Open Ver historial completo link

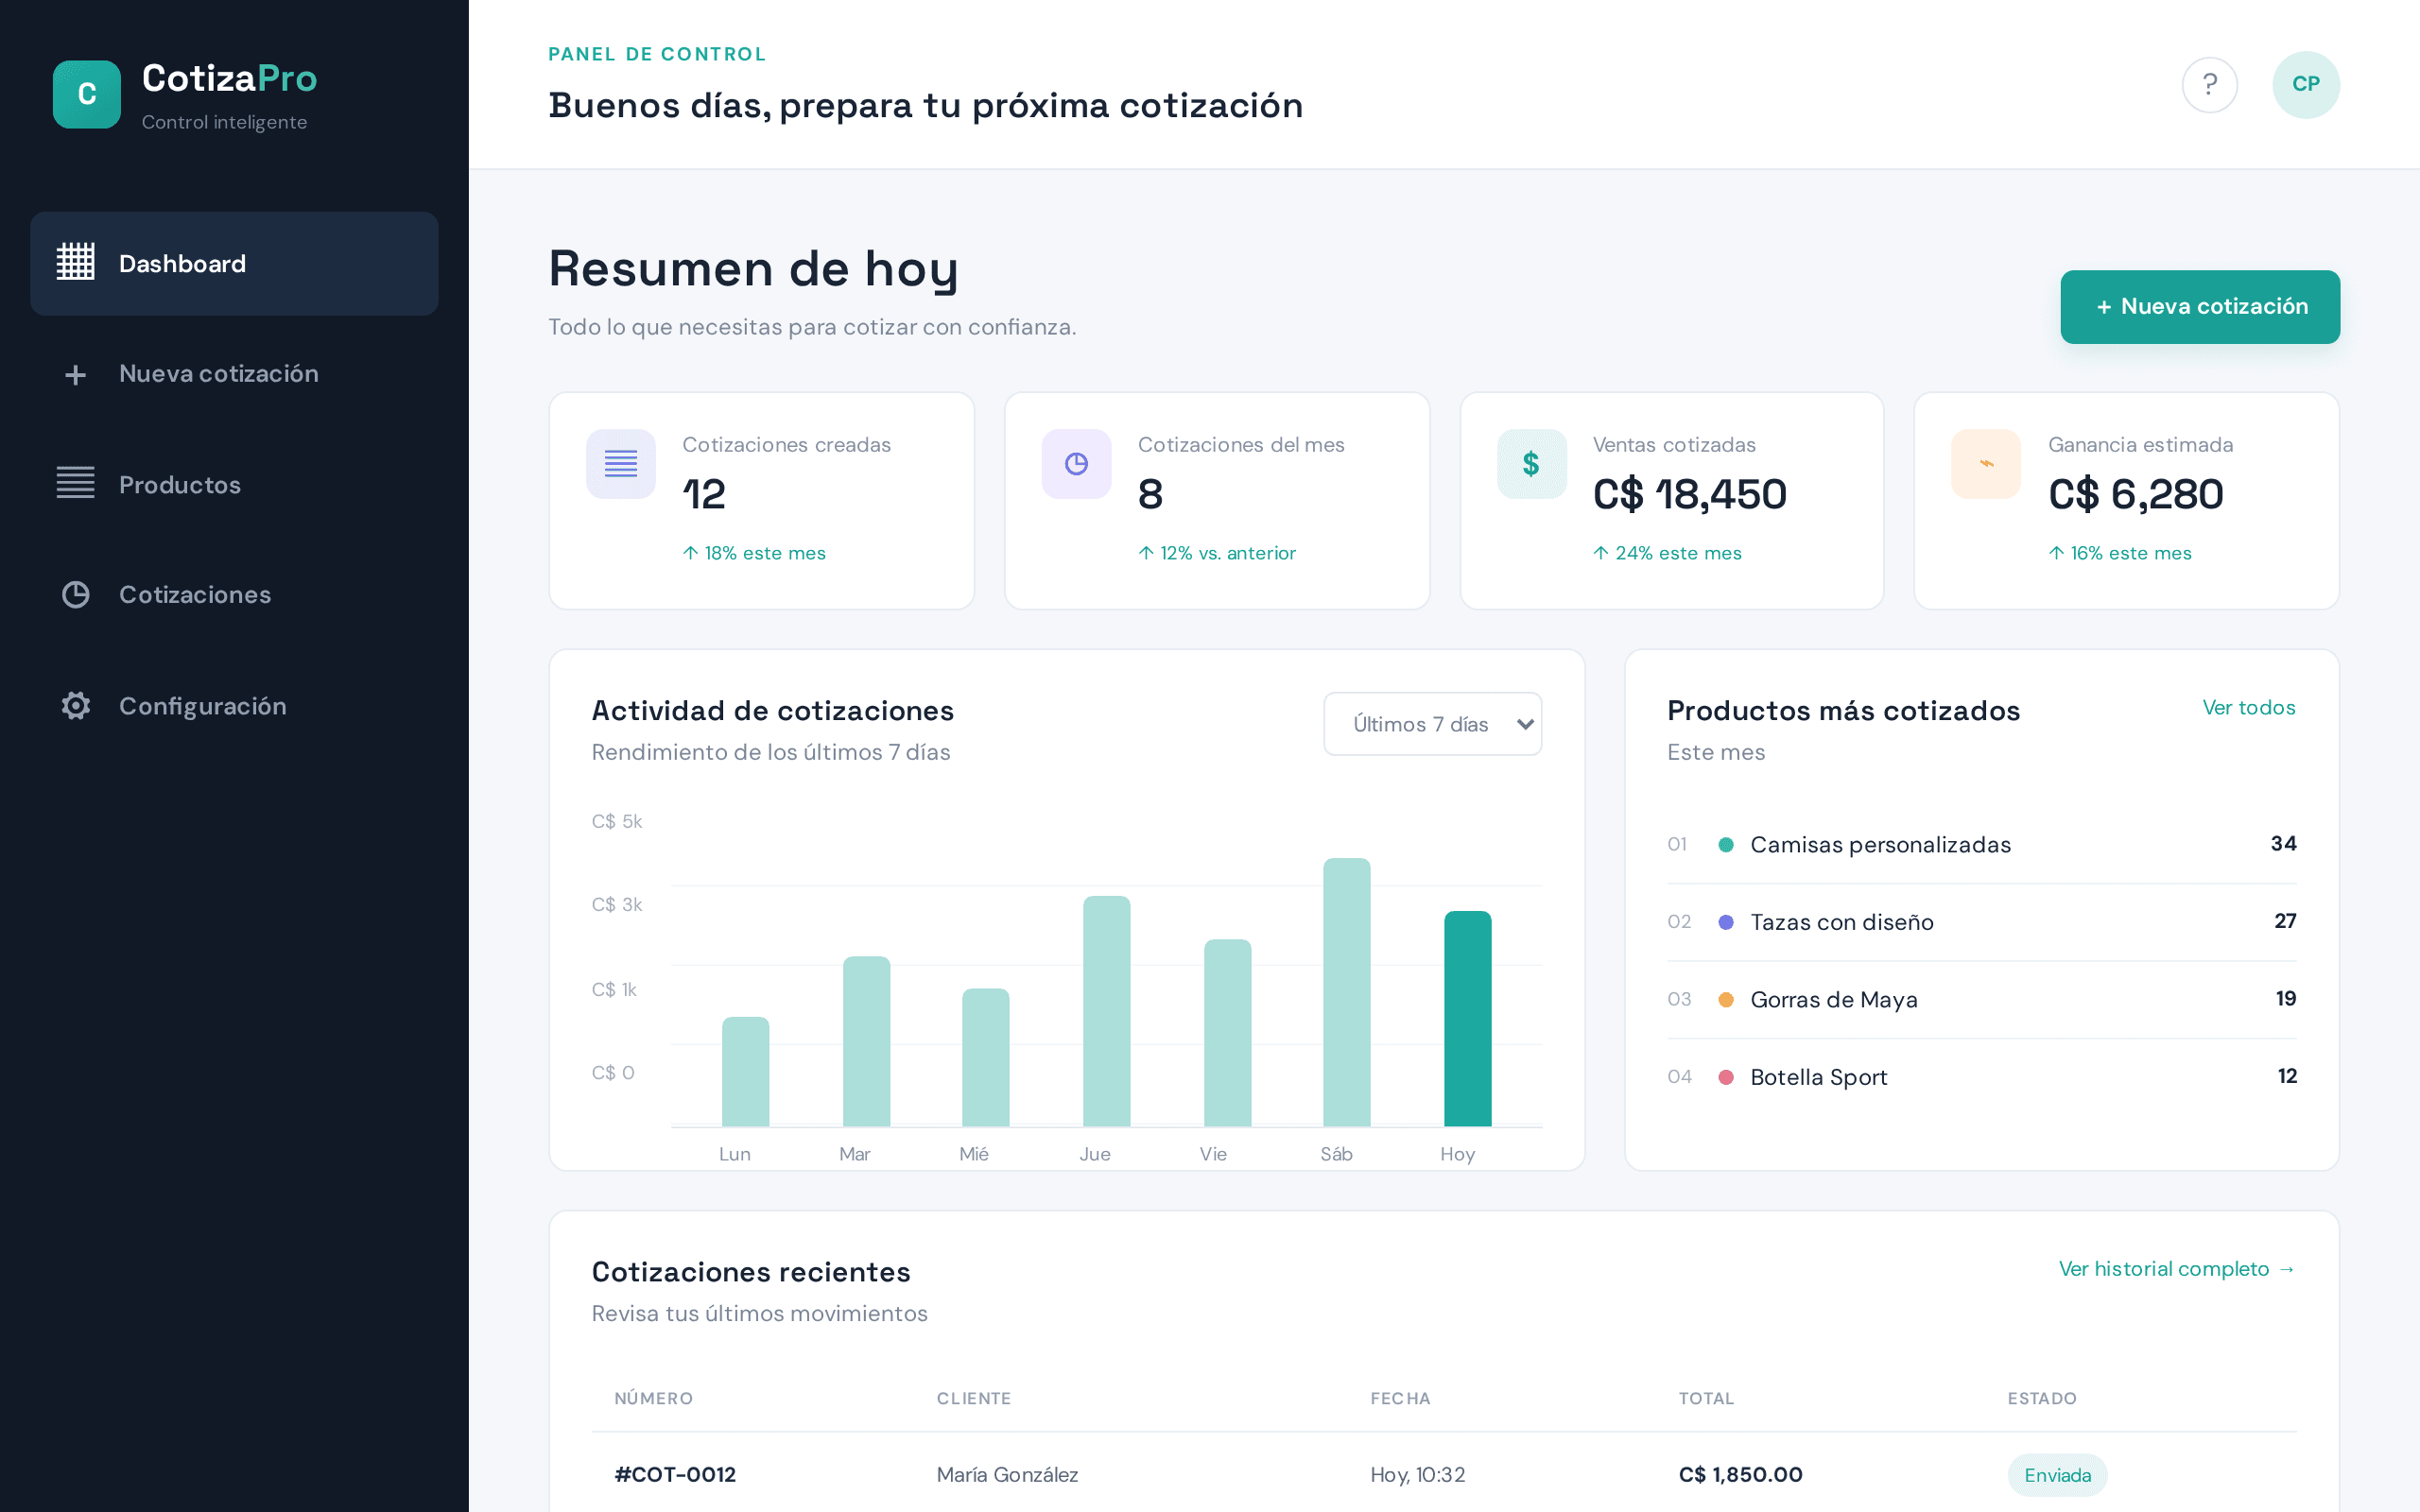click(x=2177, y=1269)
